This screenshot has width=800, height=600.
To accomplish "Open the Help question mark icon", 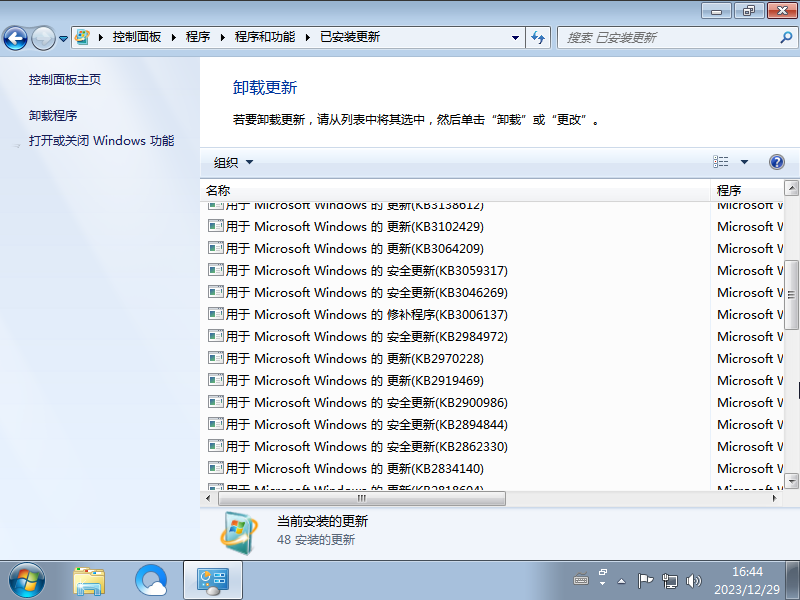I will coord(777,162).
